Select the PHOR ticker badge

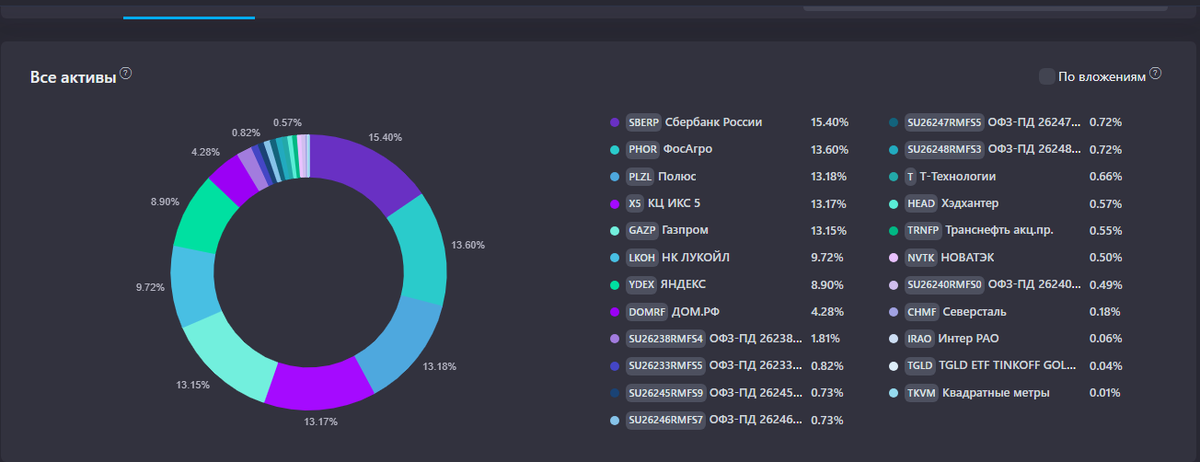[x=642, y=149]
